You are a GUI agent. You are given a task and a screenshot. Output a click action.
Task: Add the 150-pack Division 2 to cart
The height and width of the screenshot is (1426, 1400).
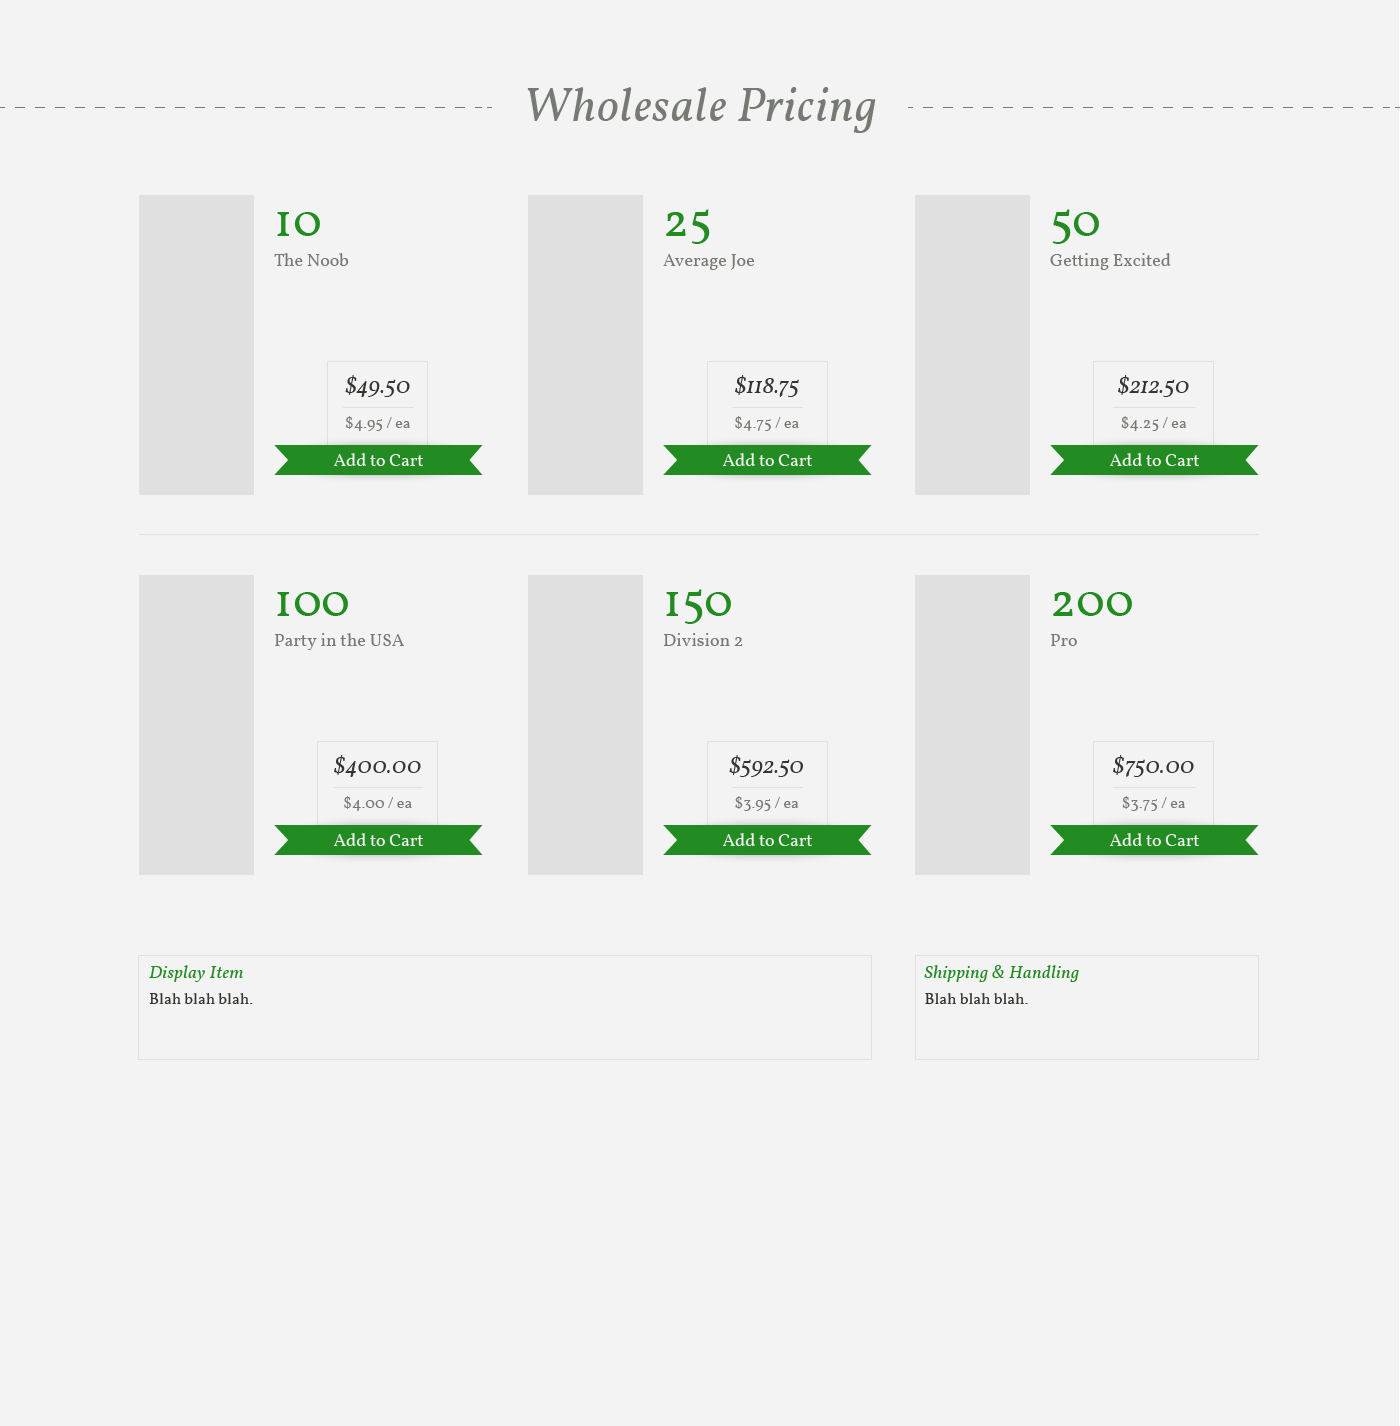767,840
